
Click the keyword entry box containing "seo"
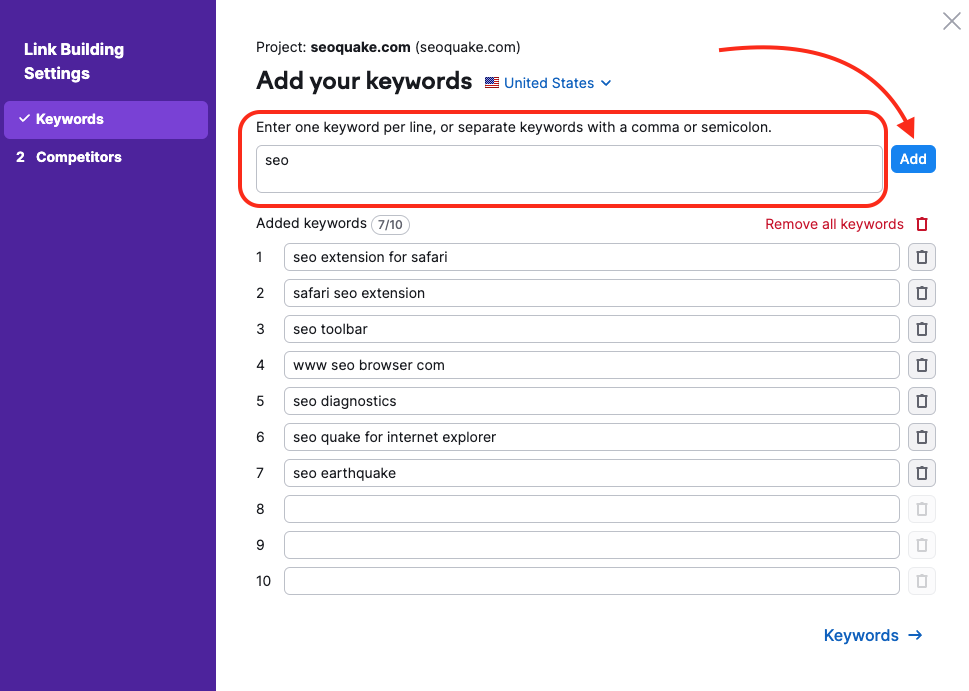pyautogui.click(x=567, y=169)
